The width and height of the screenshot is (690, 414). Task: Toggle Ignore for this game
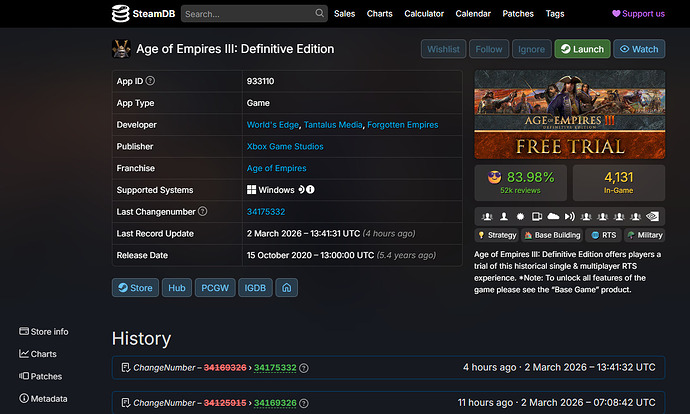pyautogui.click(x=531, y=49)
